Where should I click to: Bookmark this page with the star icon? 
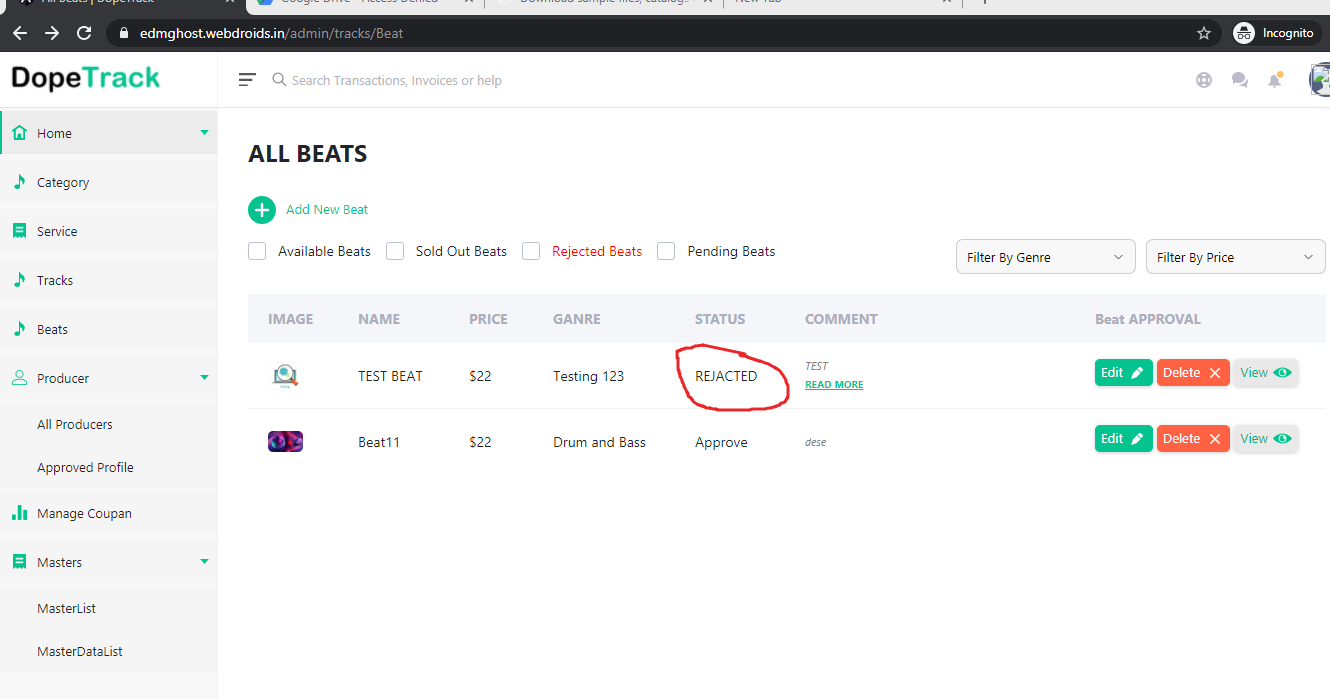[1204, 33]
